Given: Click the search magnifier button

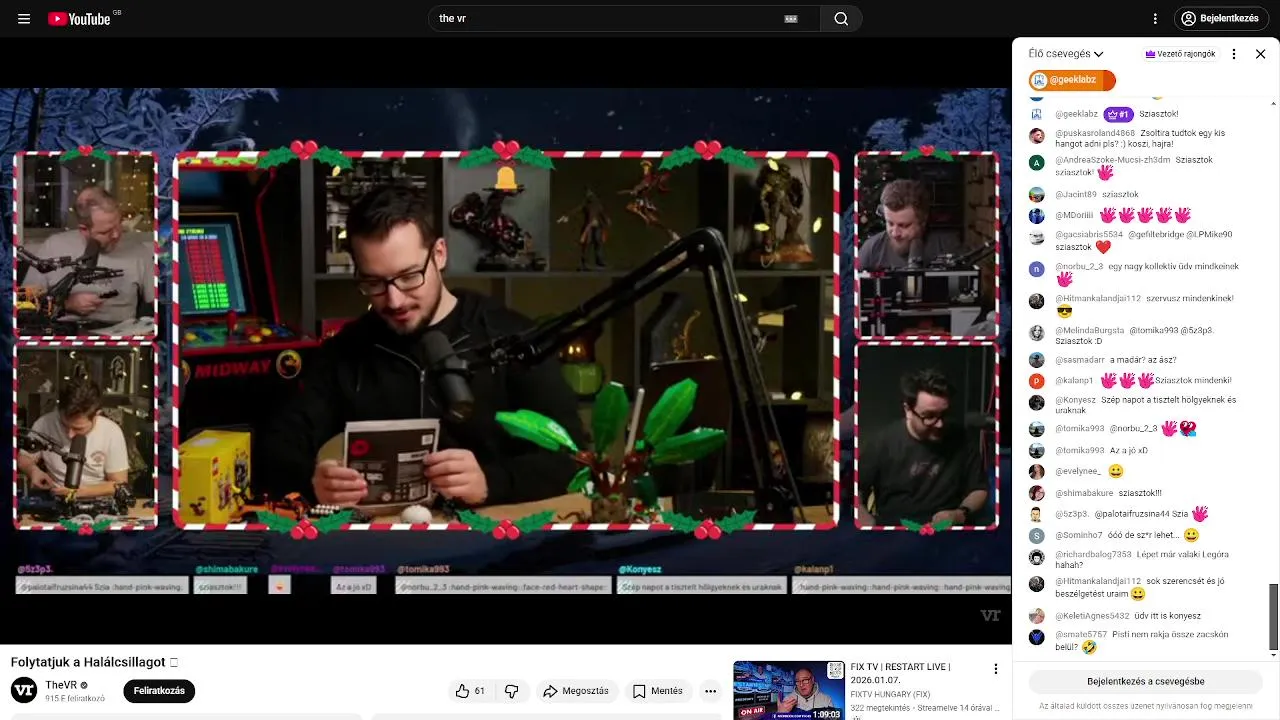Looking at the screenshot, I should coord(841,18).
